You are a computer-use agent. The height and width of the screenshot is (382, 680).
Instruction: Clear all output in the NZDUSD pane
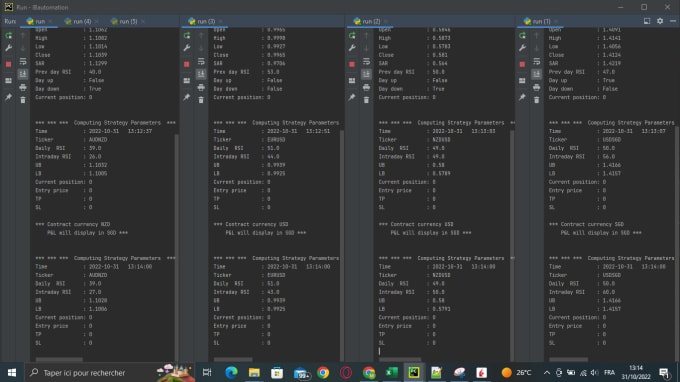[366, 100]
